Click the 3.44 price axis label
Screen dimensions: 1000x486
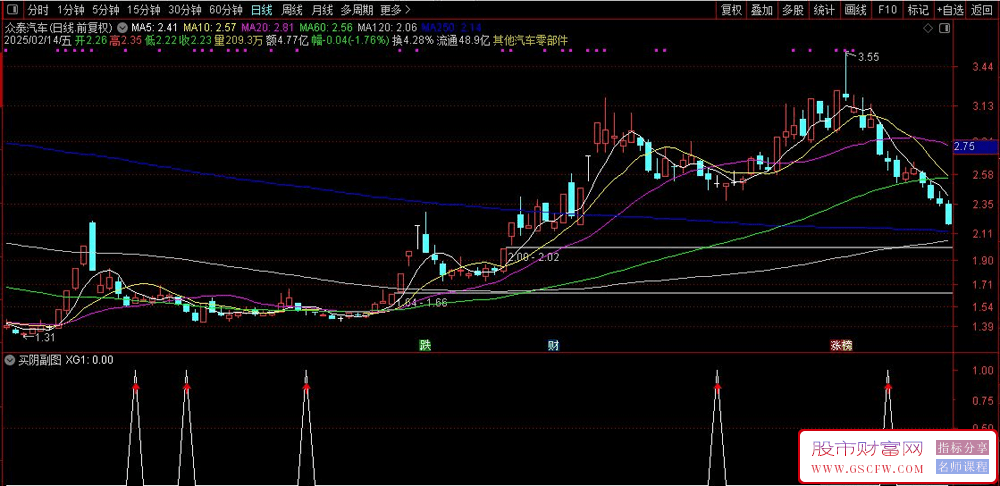[x=984, y=67]
